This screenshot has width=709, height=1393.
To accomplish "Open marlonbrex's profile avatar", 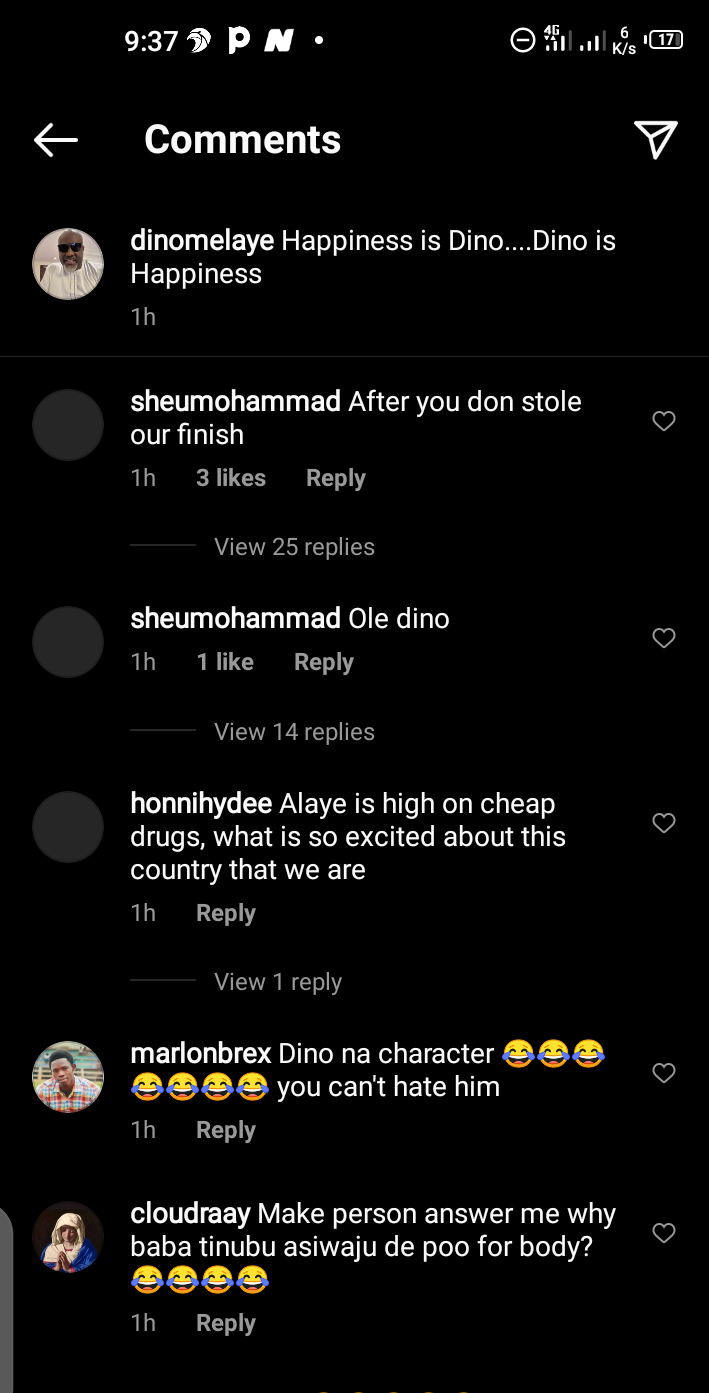I will (68, 1077).
